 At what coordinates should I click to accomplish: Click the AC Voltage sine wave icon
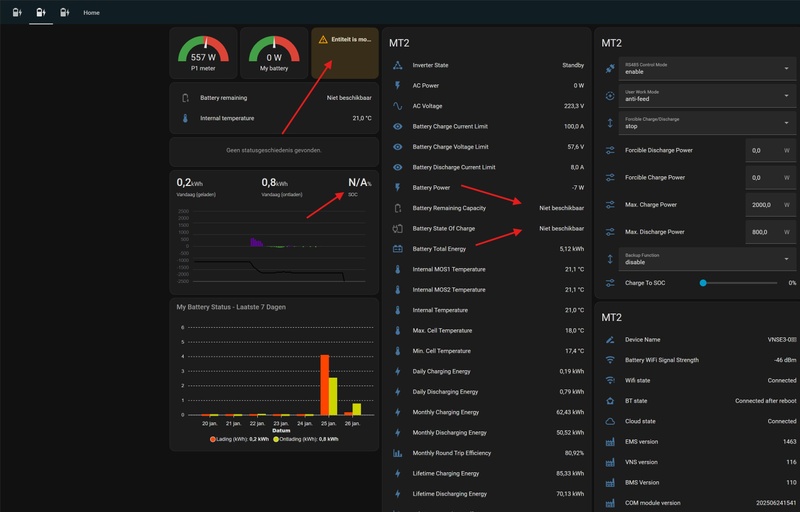[x=397, y=106]
